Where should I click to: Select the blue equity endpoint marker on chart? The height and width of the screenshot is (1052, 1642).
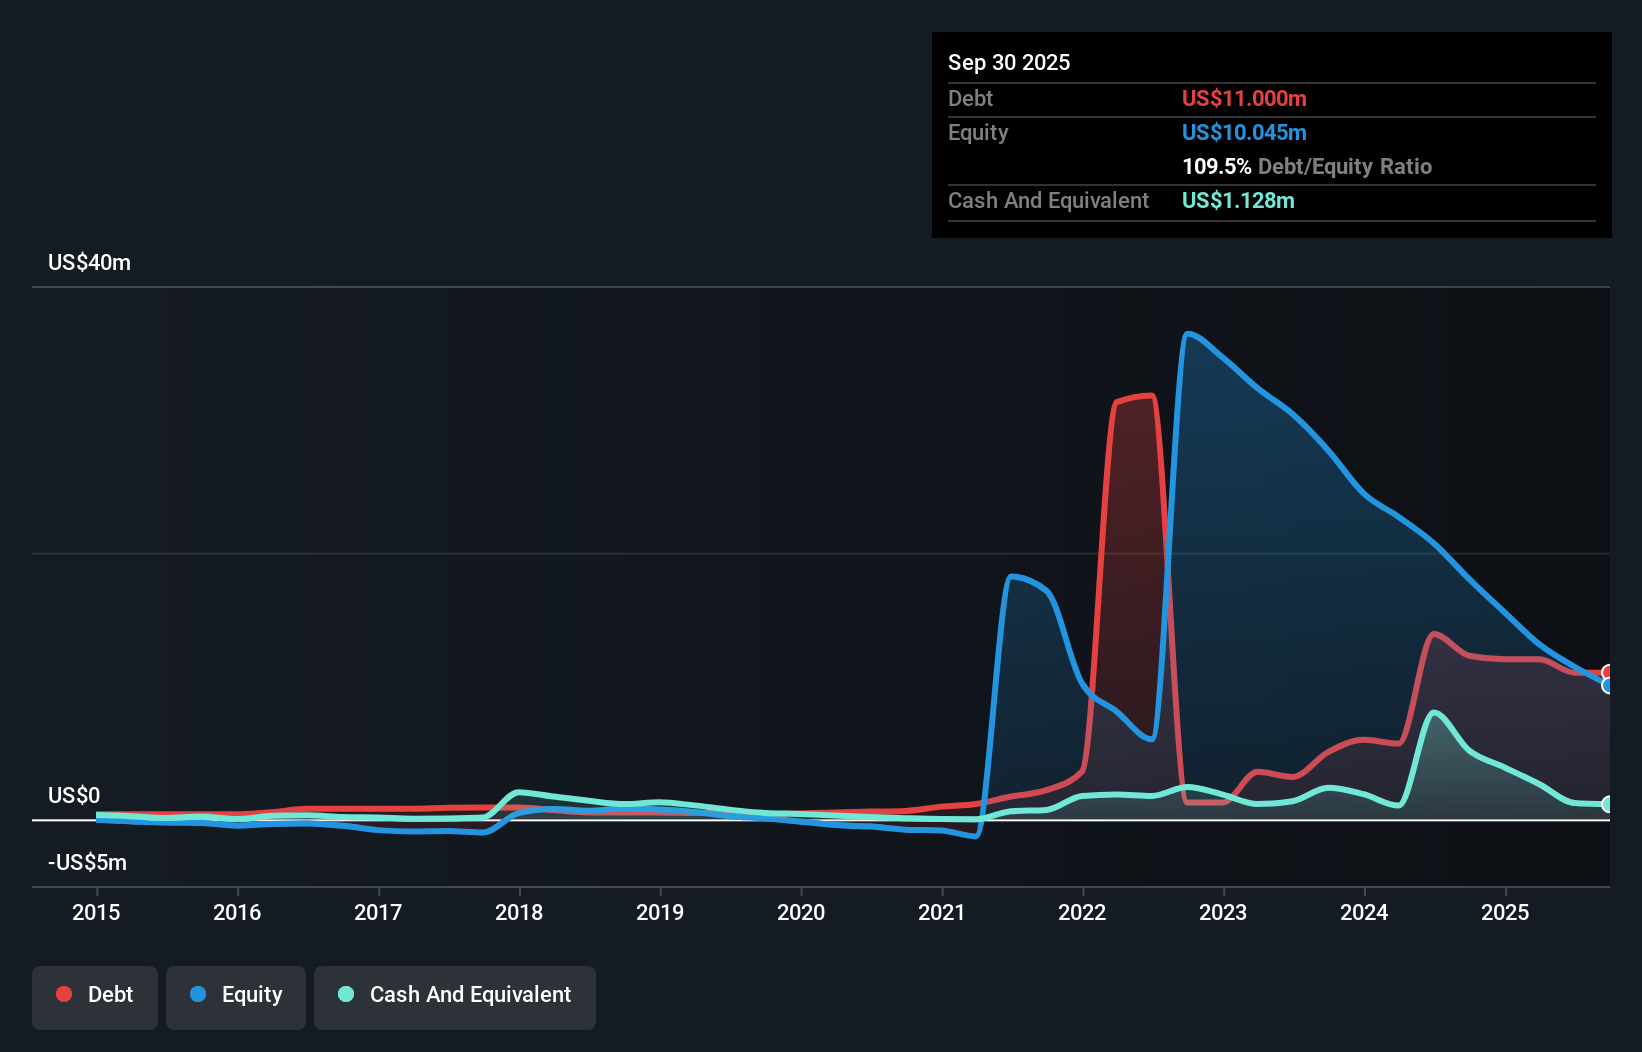point(1608,687)
